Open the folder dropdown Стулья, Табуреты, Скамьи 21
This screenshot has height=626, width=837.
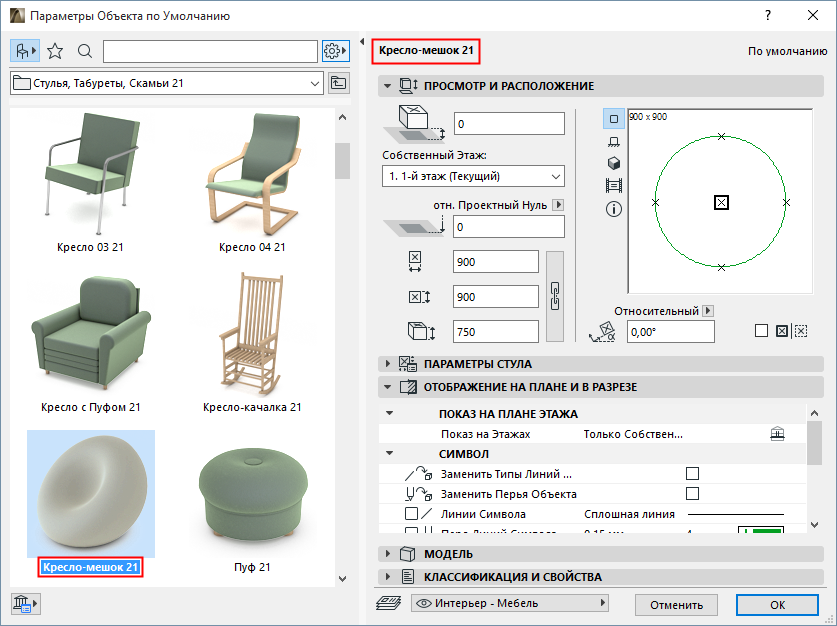tap(167, 83)
